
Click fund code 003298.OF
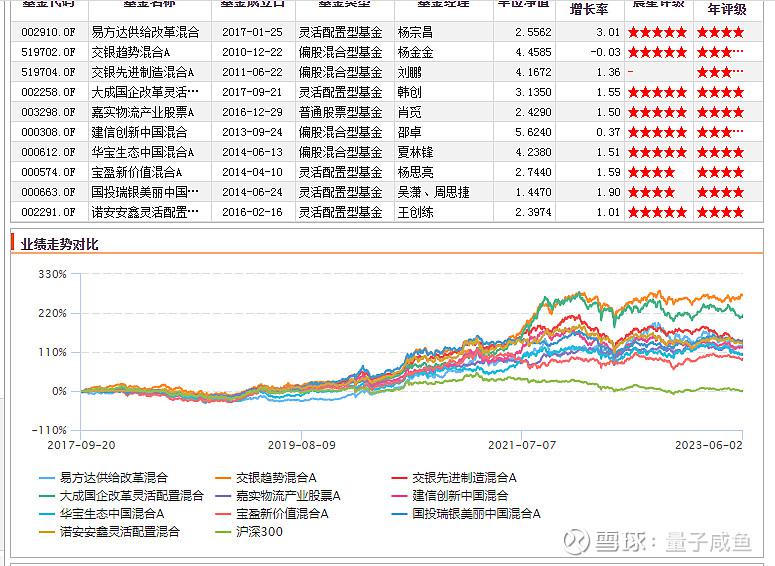coord(48,113)
